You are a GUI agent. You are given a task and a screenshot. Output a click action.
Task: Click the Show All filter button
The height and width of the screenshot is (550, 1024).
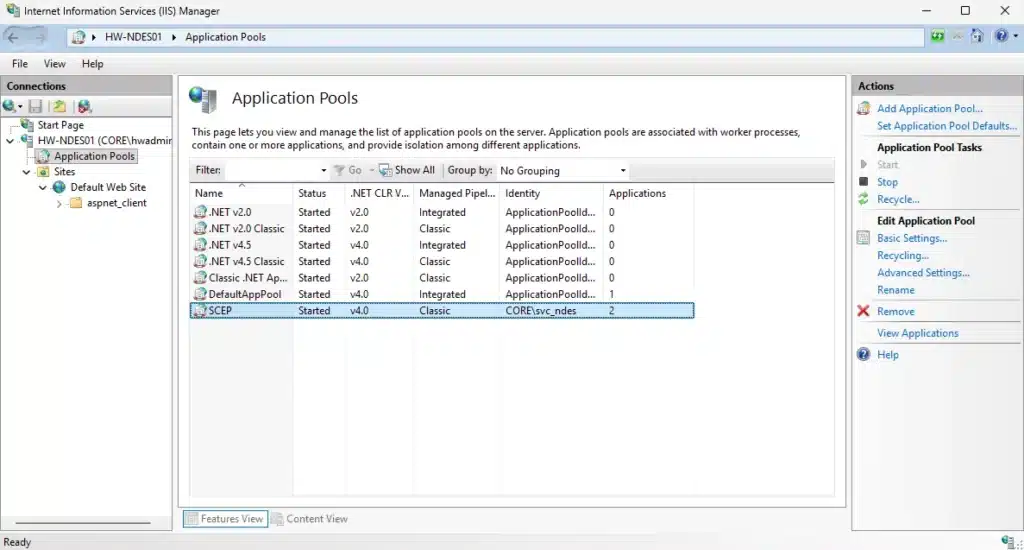pyautogui.click(x=406, y=170)
